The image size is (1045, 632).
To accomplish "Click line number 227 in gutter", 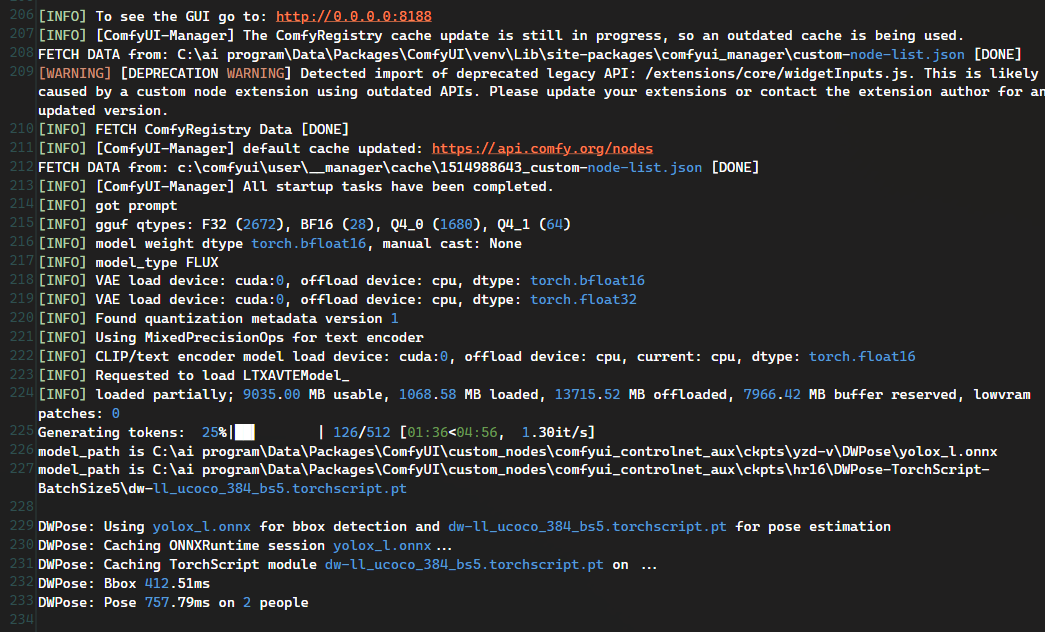I will coord(22,469).
